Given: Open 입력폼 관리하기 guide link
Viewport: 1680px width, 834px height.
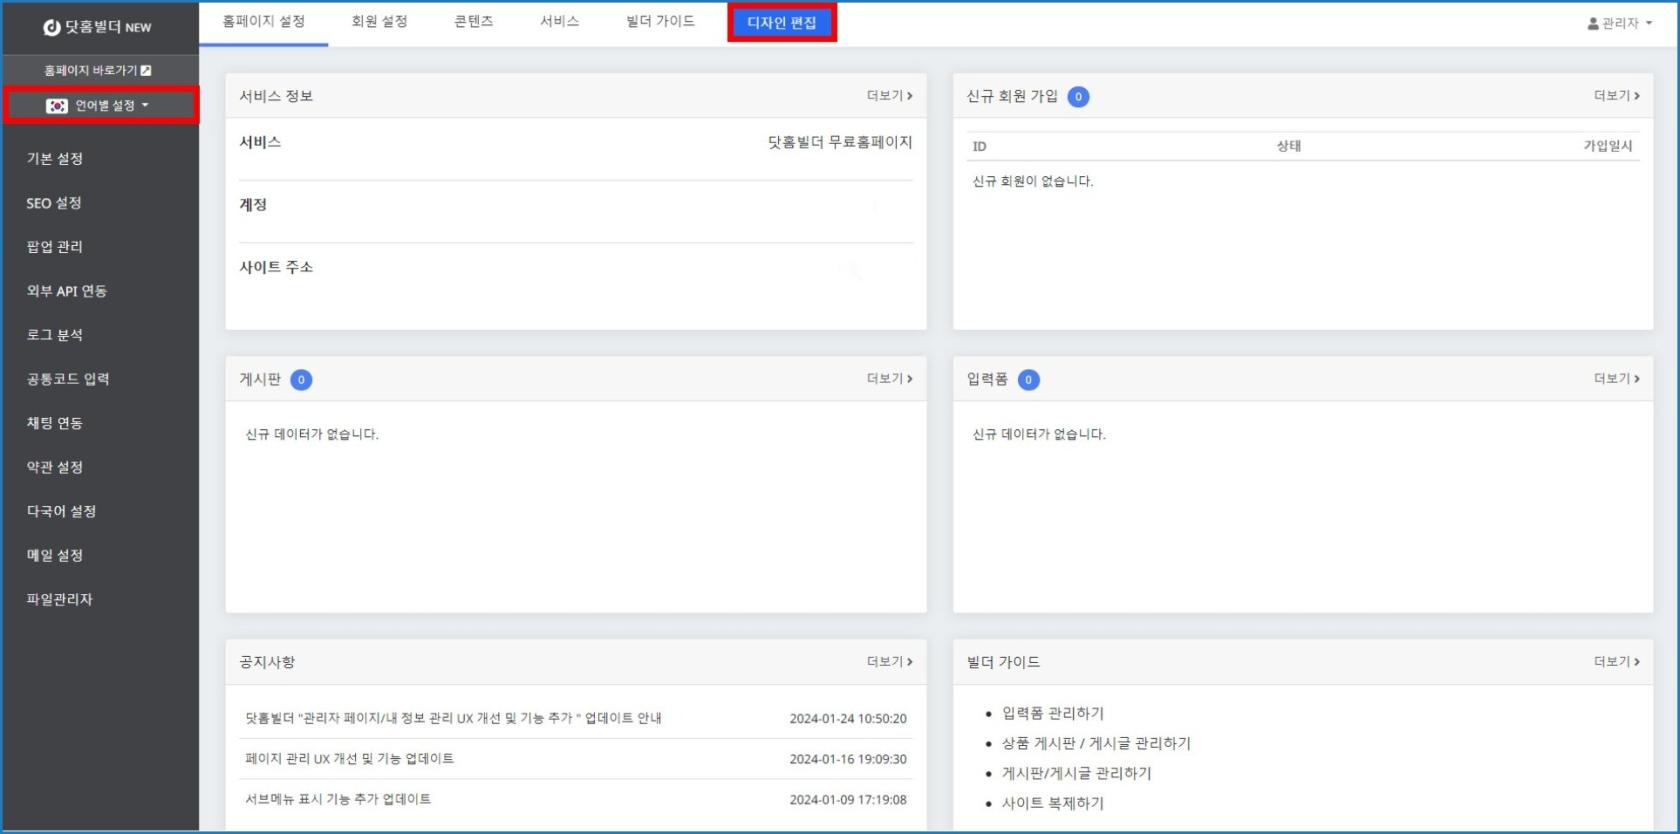Looking at the screenshot, I should point(1053,713).
